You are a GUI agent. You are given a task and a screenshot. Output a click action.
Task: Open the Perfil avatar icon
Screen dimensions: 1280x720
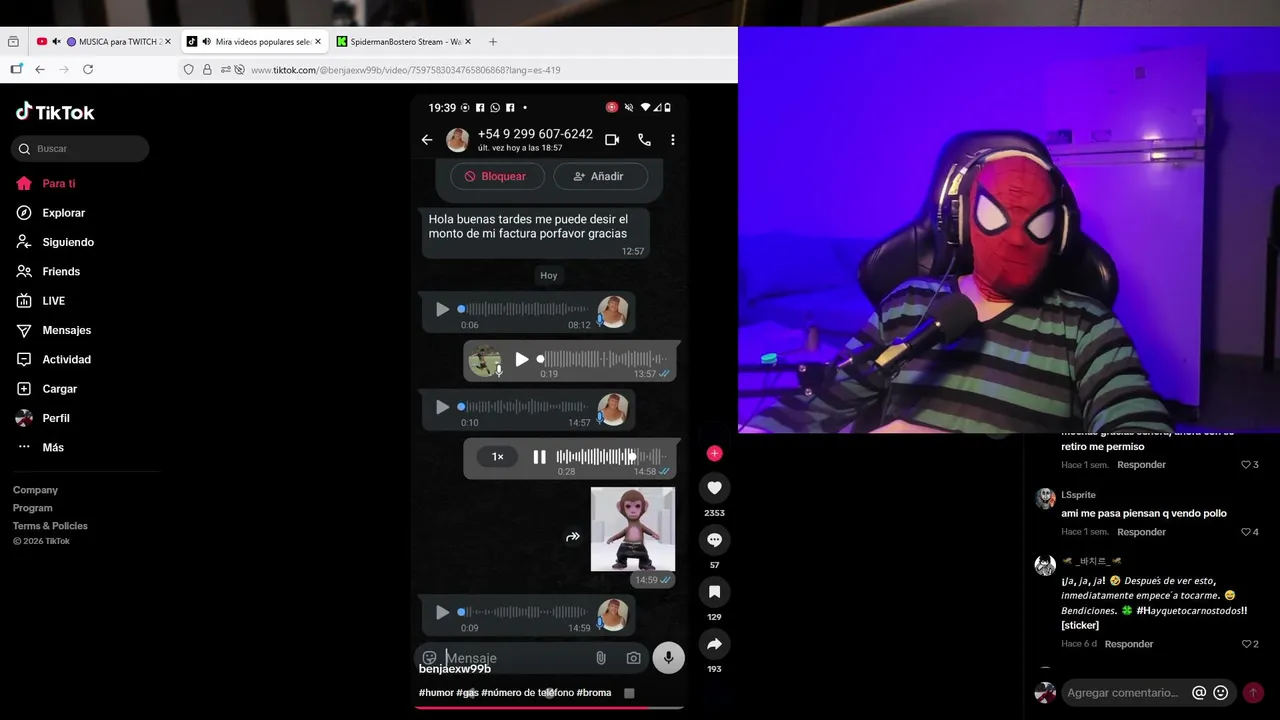point(24,418)
